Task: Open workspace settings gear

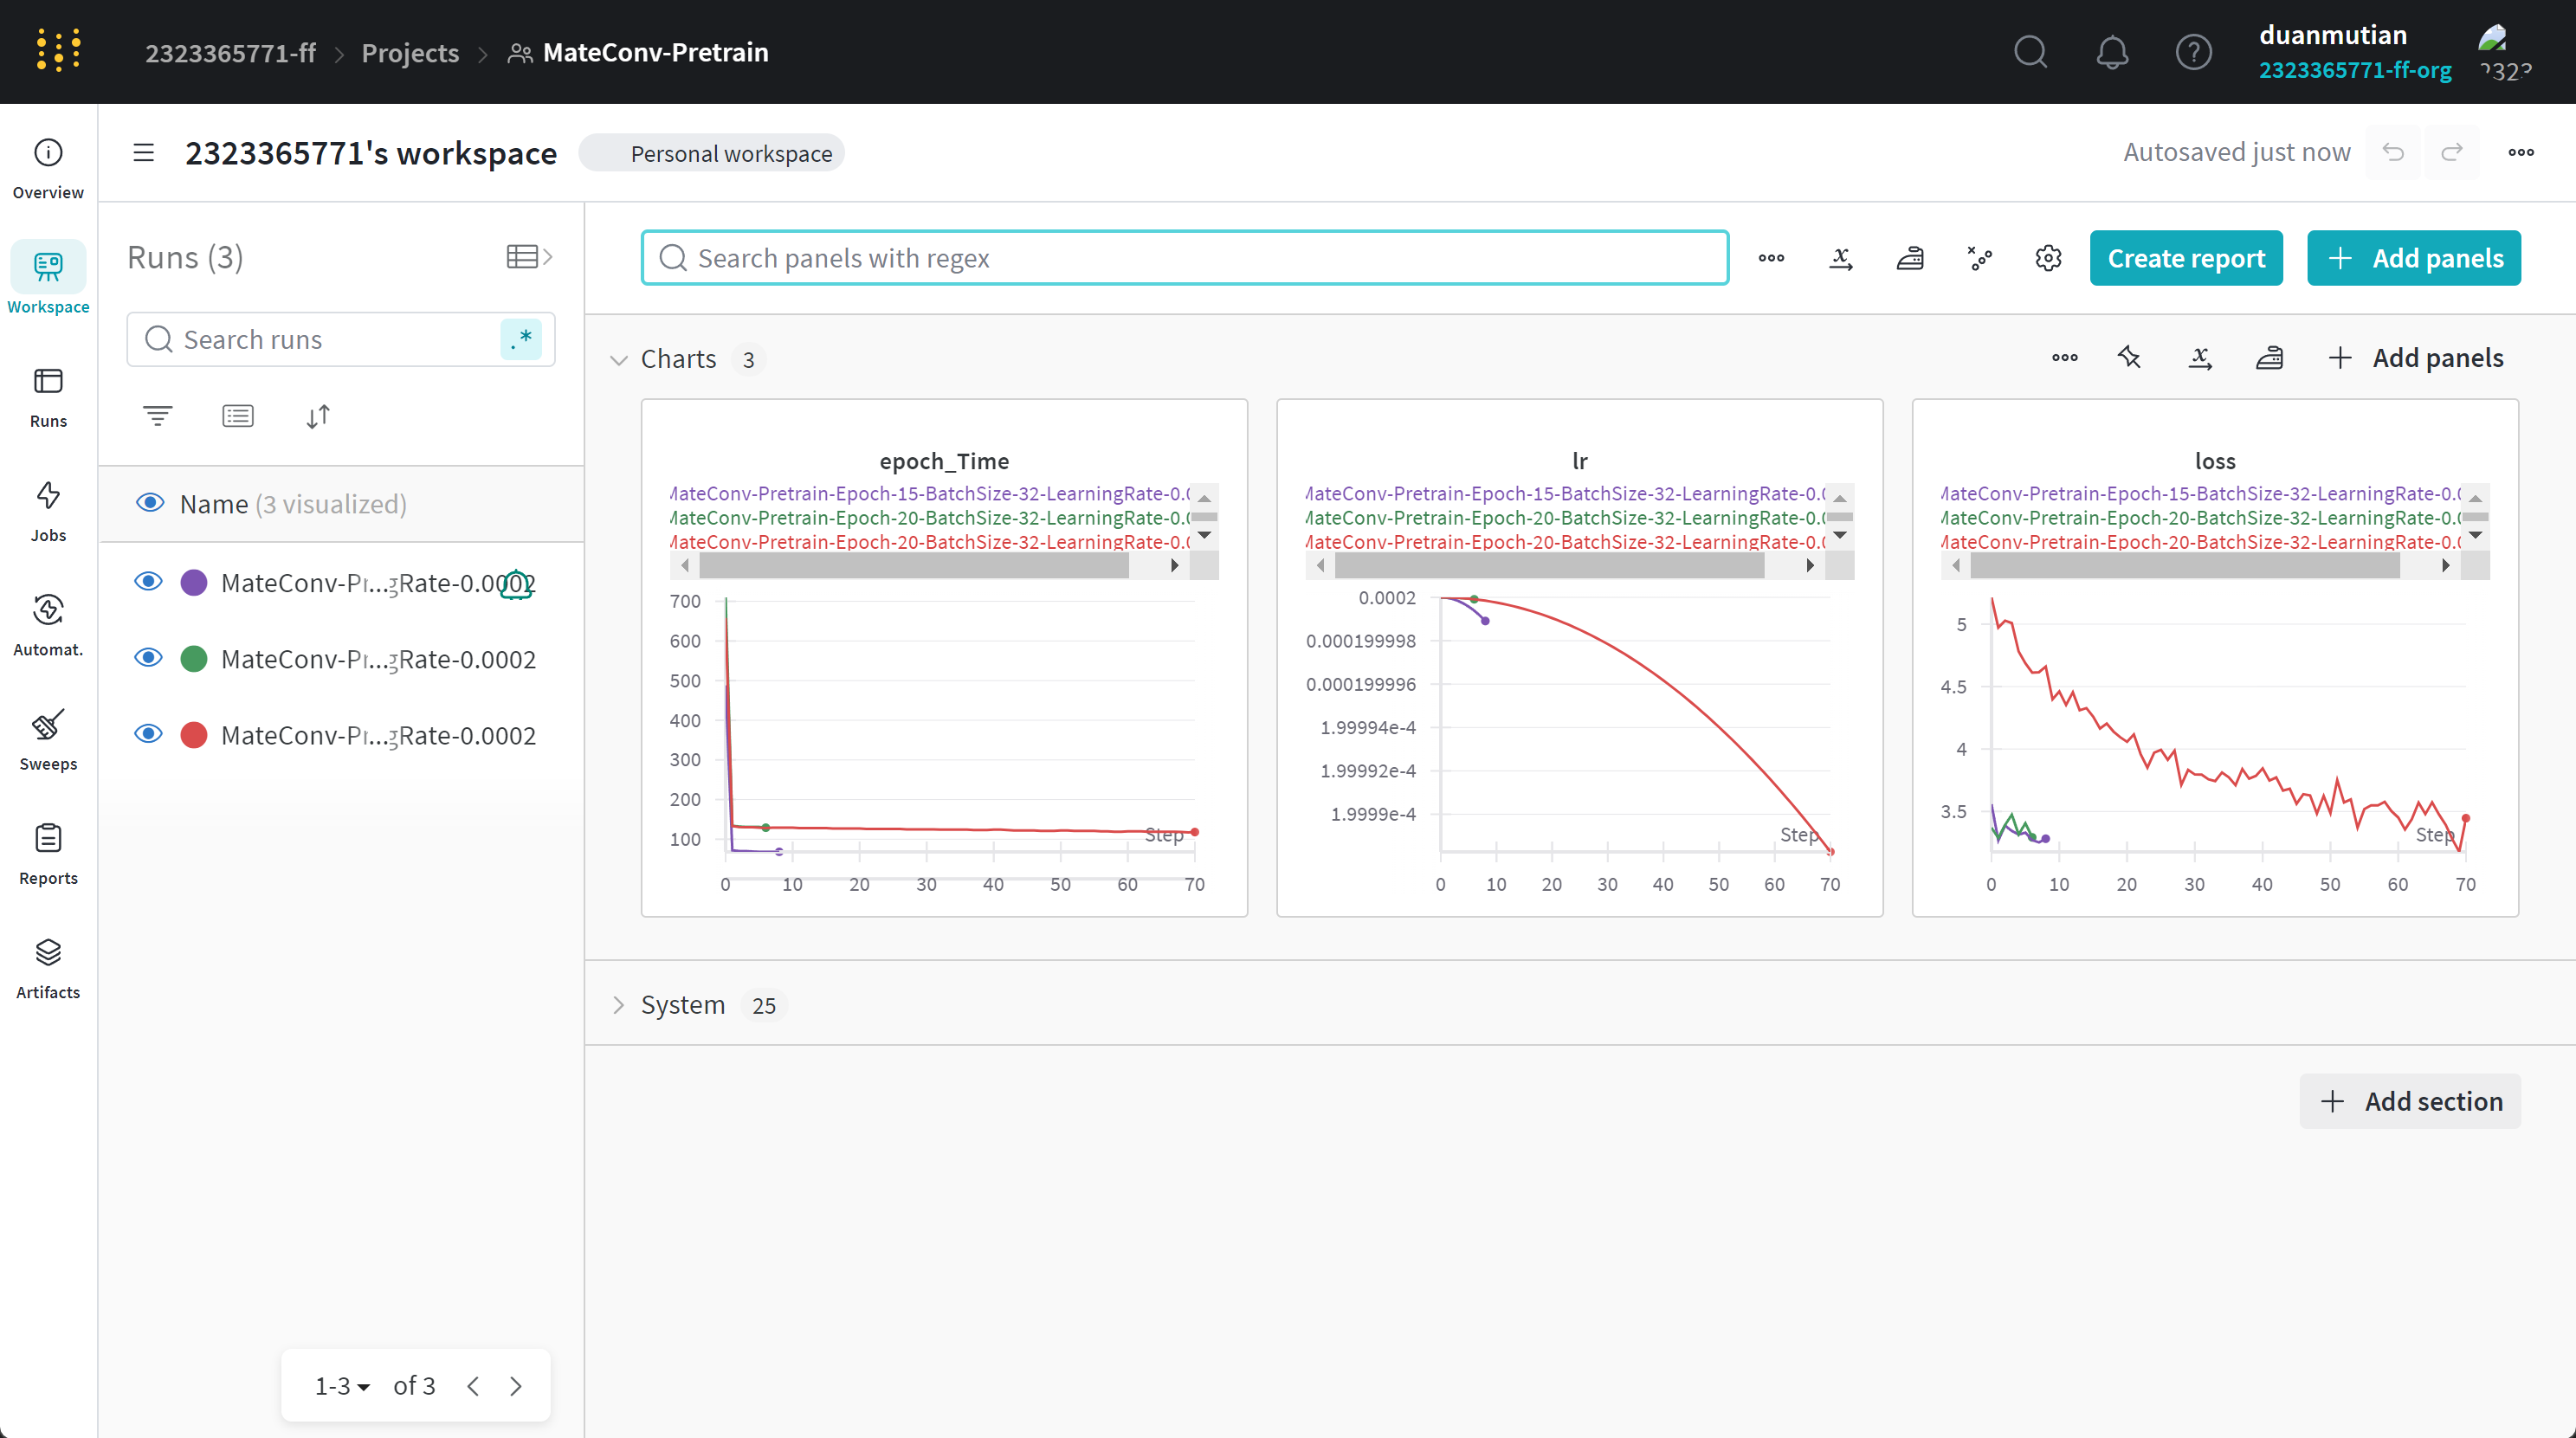Action: pyautogui.click(x=2048, y=258)
